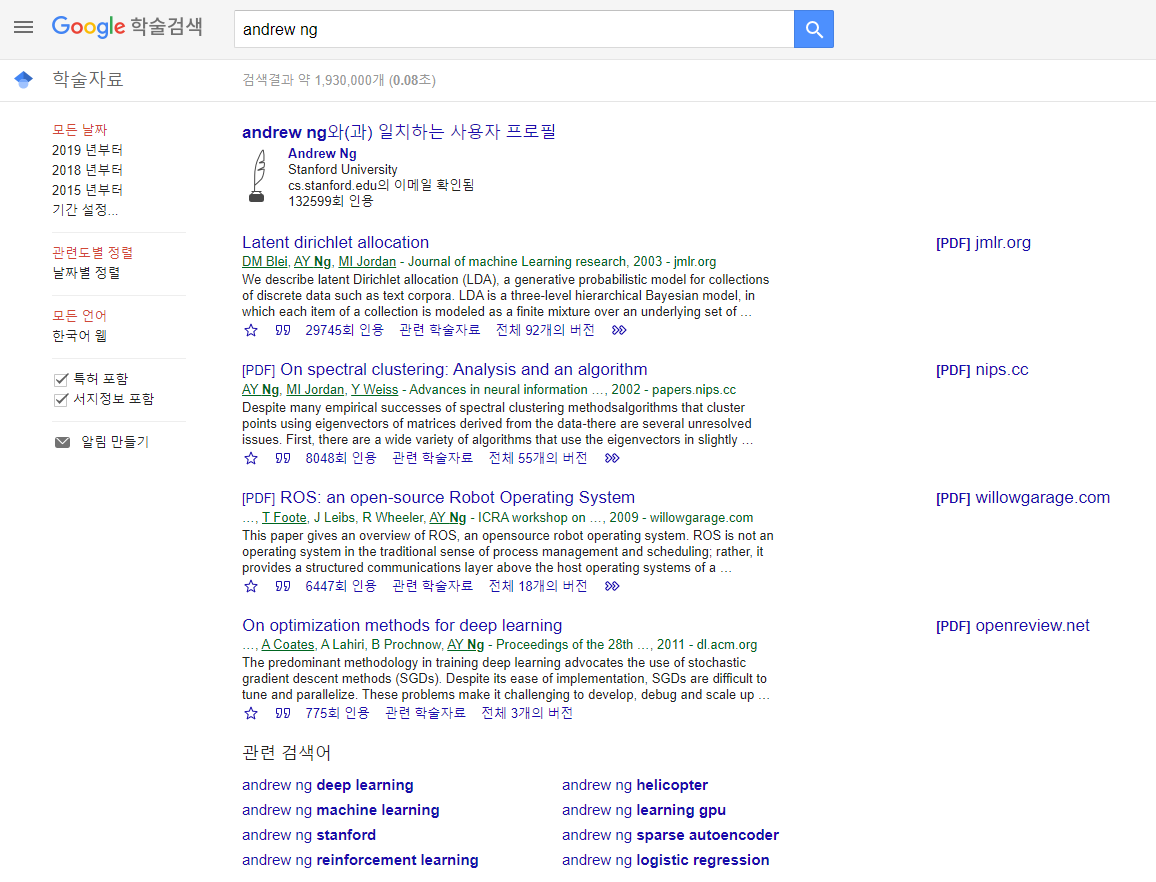
Task: Search andrew ng machine learning suggestion
Action: (x=341, y=810)
